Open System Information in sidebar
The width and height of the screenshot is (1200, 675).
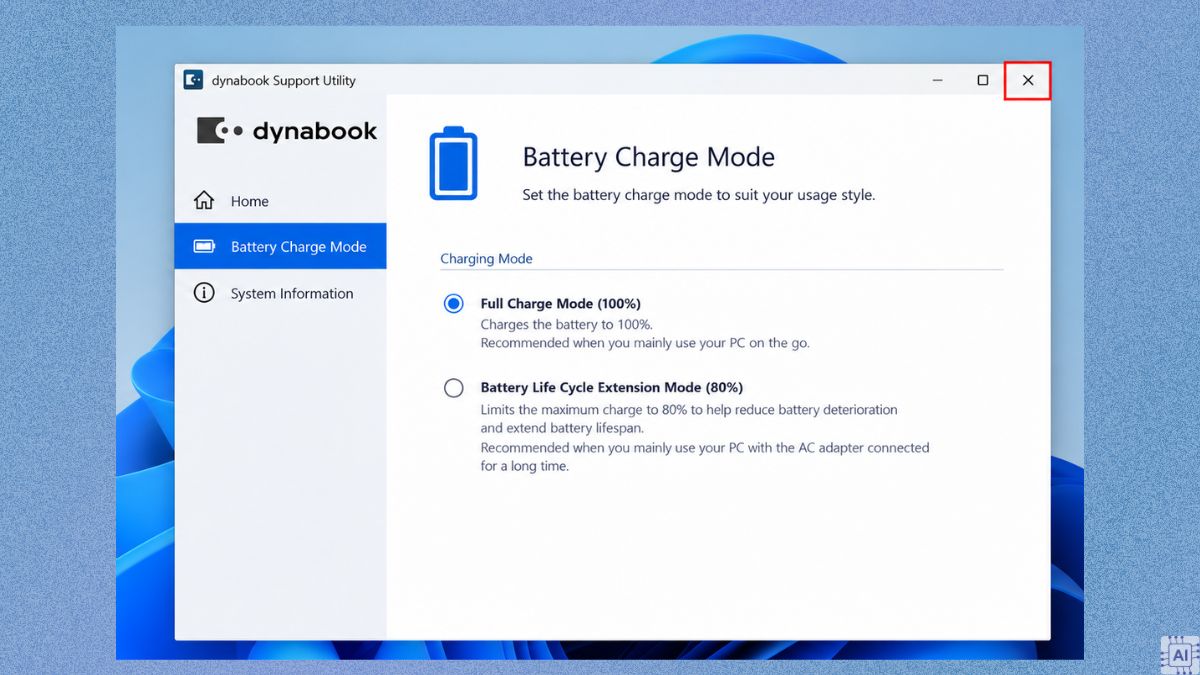coord(280,293)
